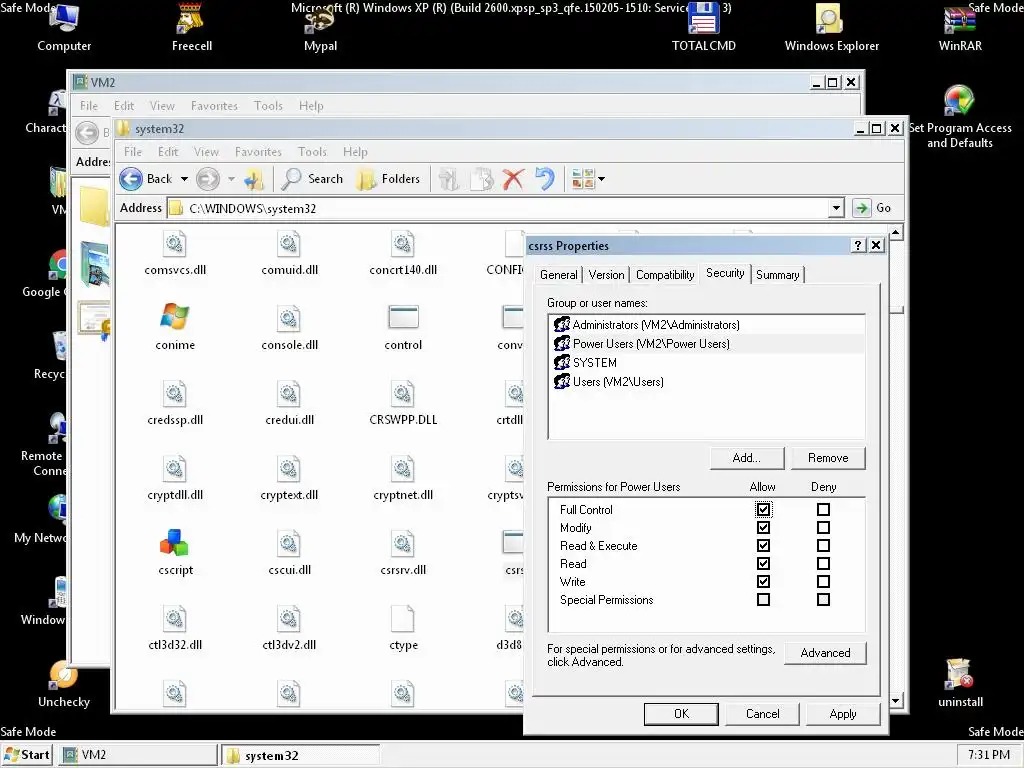This screenshot has width=1024, height=768.
Task: Switch to the General tab
Action: click(x=558, y=275)
